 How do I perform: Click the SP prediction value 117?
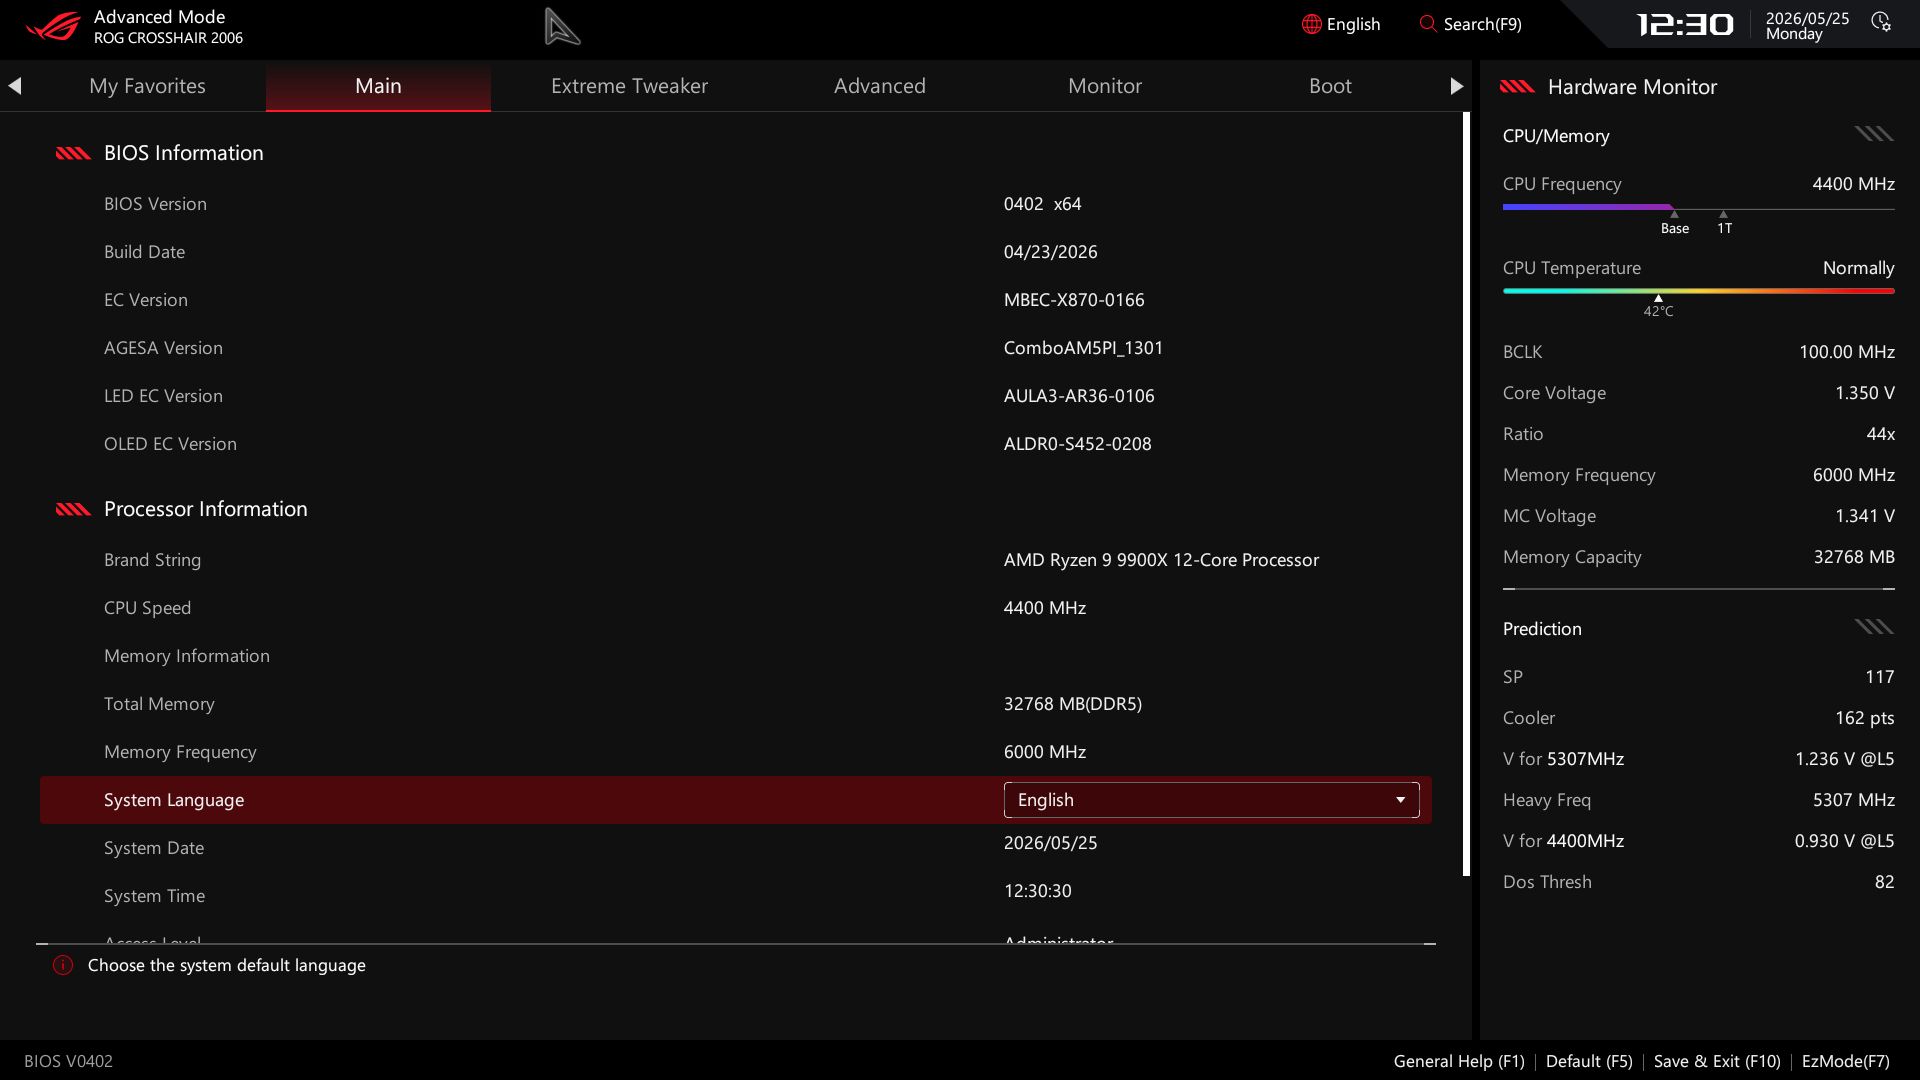[1879, 677]
